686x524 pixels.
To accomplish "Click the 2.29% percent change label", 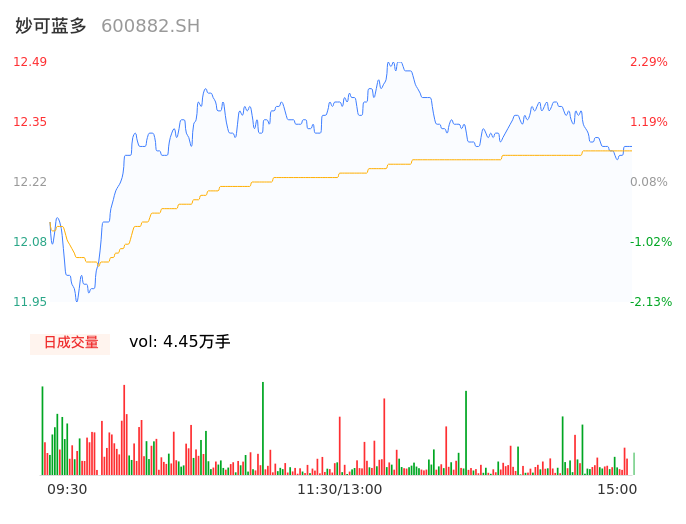I will click(649, 62).
